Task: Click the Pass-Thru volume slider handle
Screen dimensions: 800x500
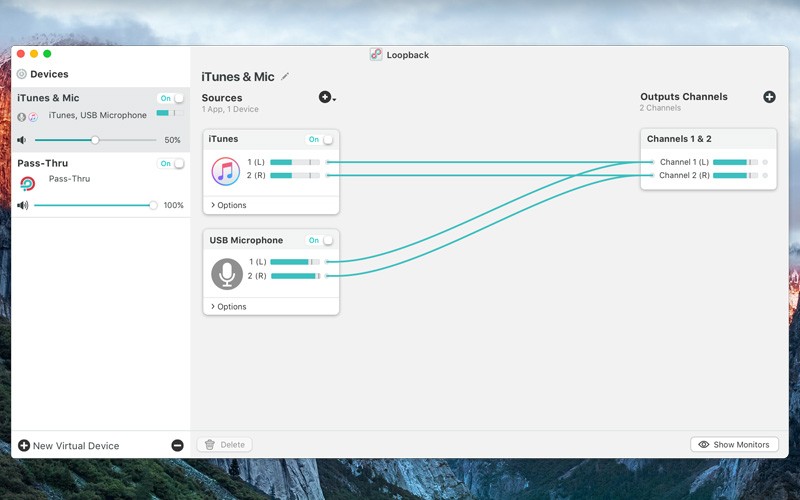Action: [153, 205]
